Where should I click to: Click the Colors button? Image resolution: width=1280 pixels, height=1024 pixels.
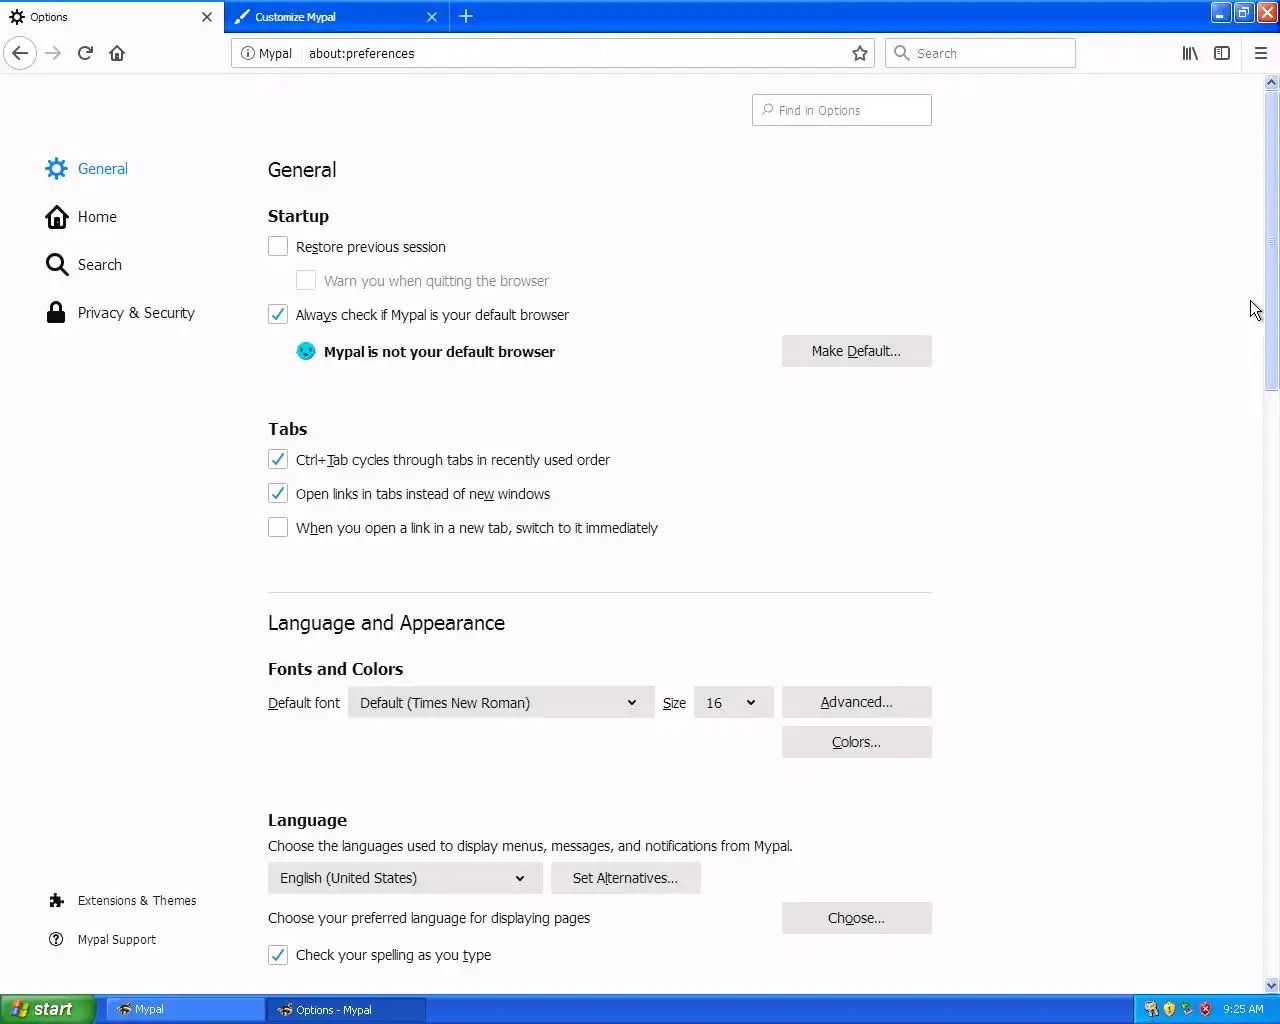(856, 742)
